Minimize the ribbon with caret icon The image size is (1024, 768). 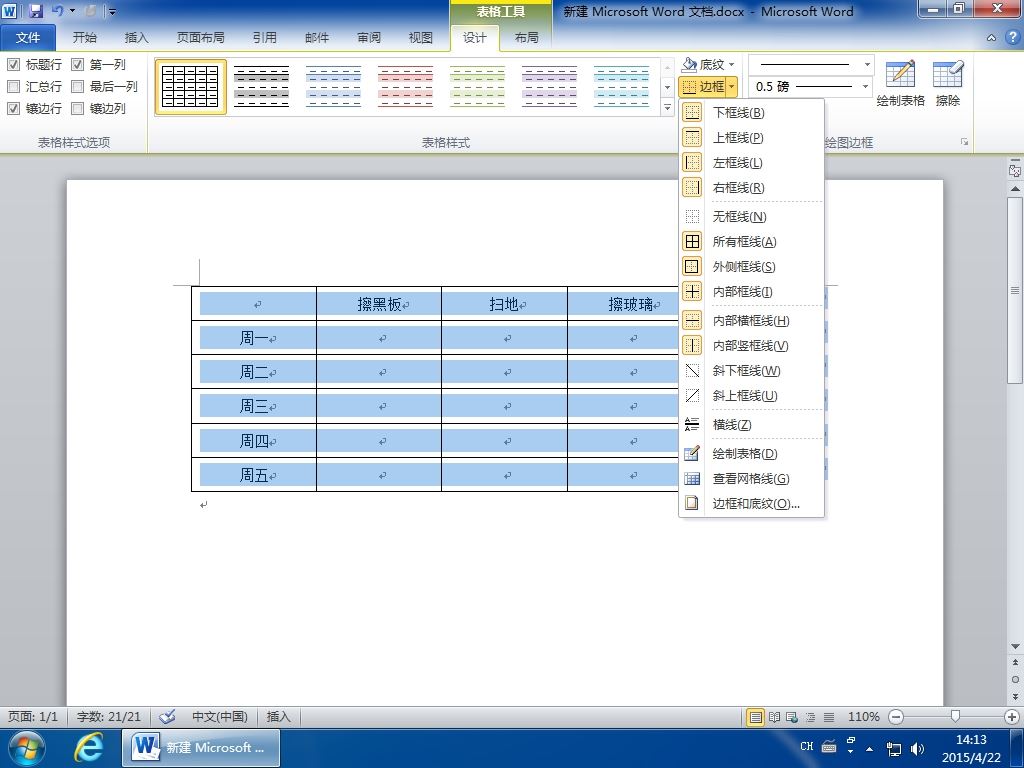coord(991,38)
